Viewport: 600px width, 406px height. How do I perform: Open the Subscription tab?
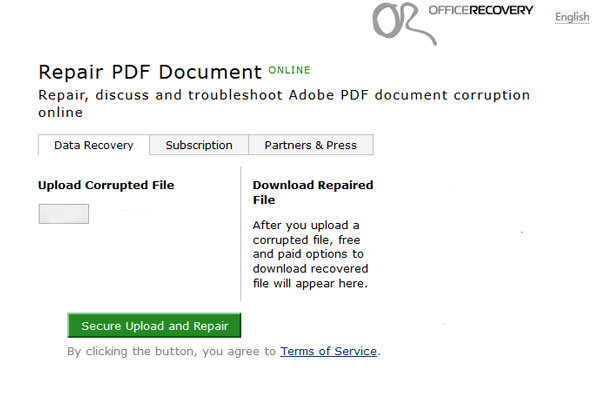tap(199, 145)
